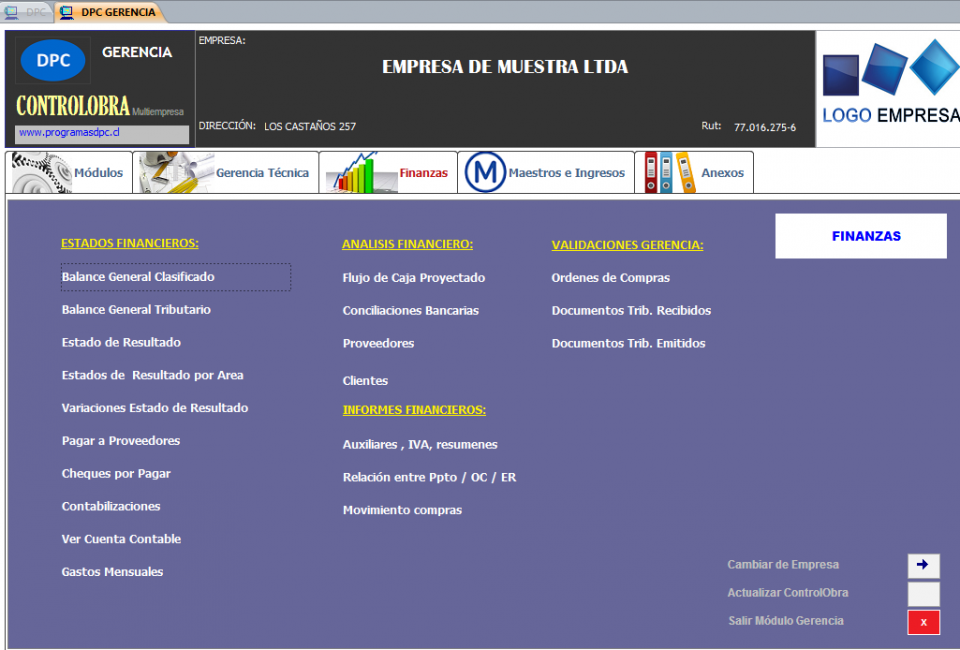Switch to the inactive DPC window tab
The width and height of the screenshot is (960, 650).
(x=27, y=12)
